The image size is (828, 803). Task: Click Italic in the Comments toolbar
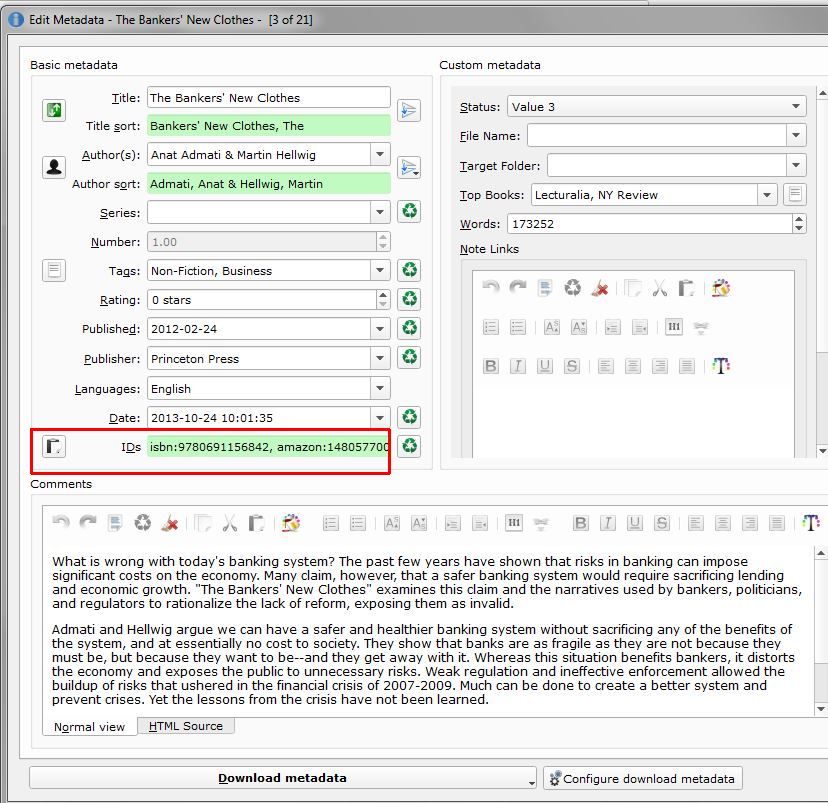(x=608, y=523)
